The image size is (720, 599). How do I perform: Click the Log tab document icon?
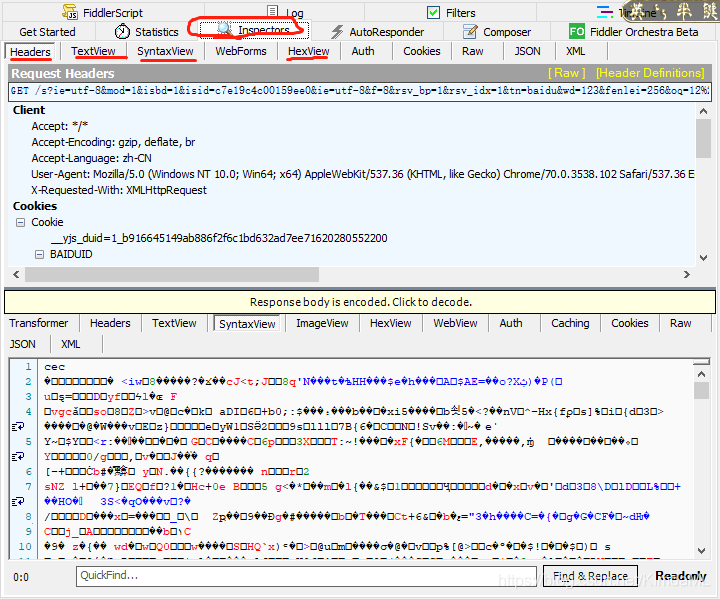point(273,12)
